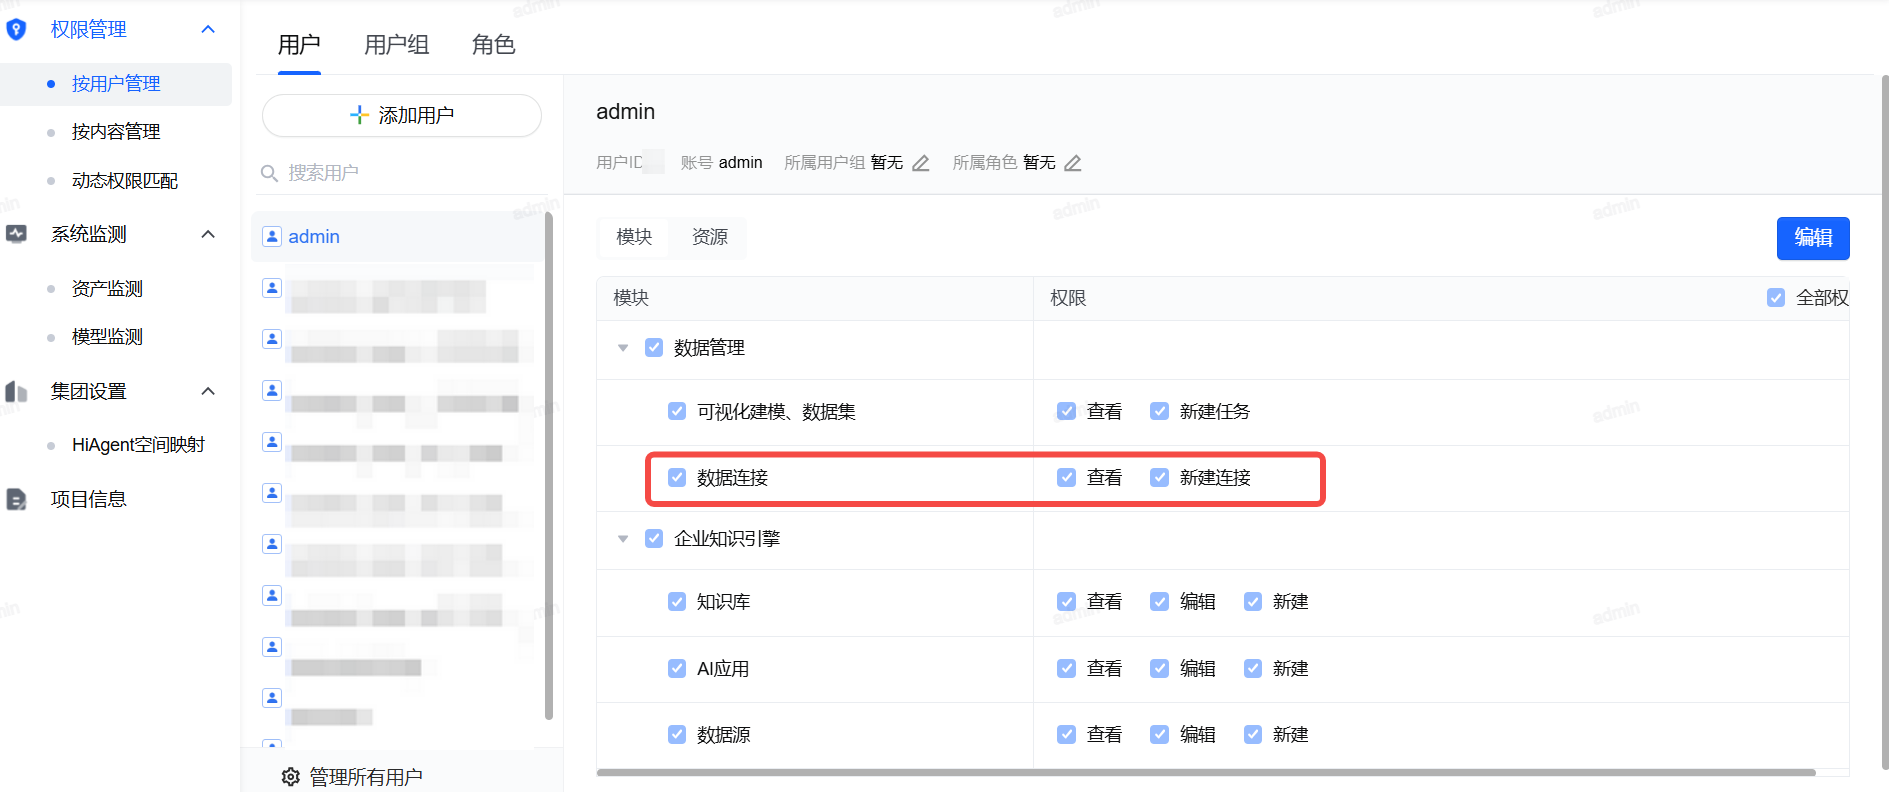This screenshot has width=1889, height=792.
Task: Toggle the 可视化建模、数据集 checkbox
Action: [x=677, y=412]
